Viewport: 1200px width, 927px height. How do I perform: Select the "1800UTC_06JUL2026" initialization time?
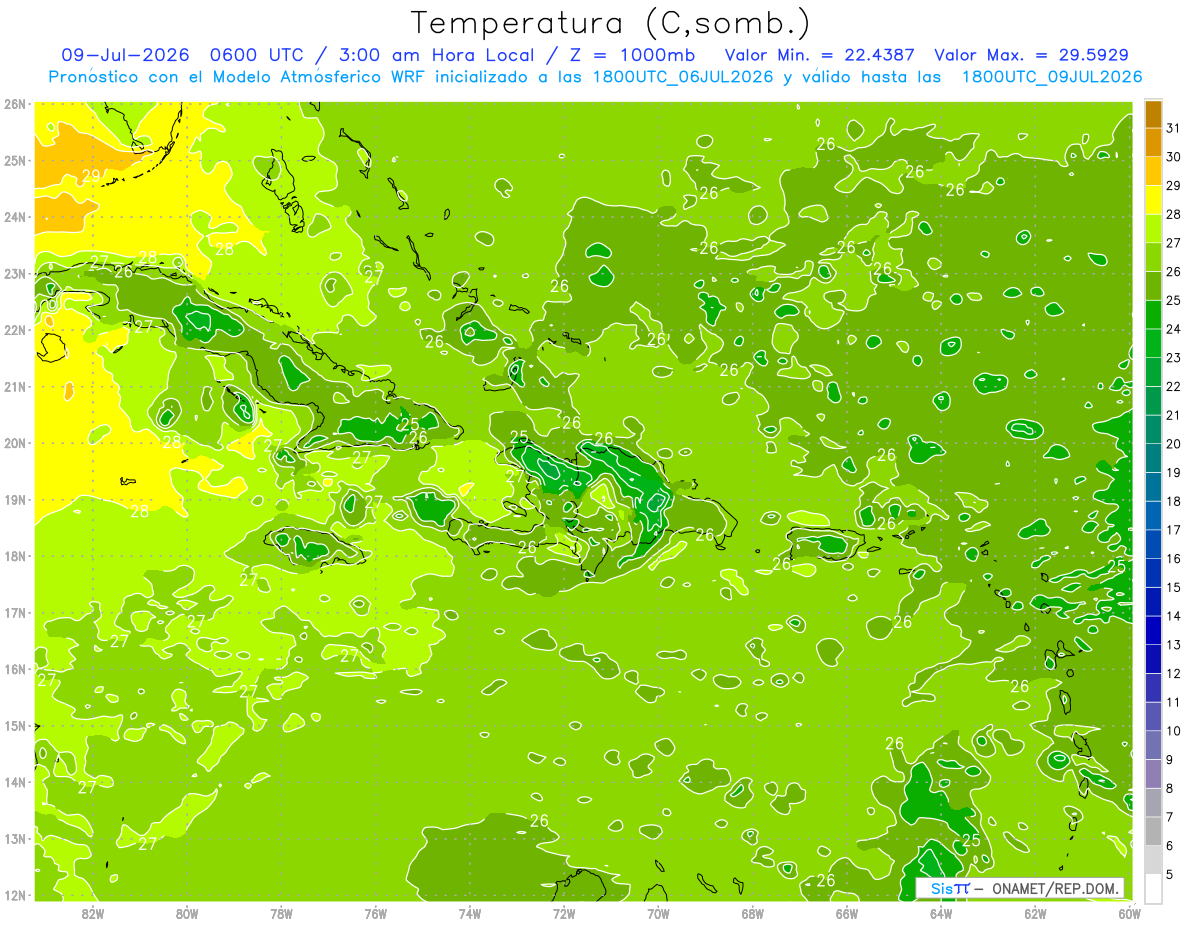click(x=683, y=76)
